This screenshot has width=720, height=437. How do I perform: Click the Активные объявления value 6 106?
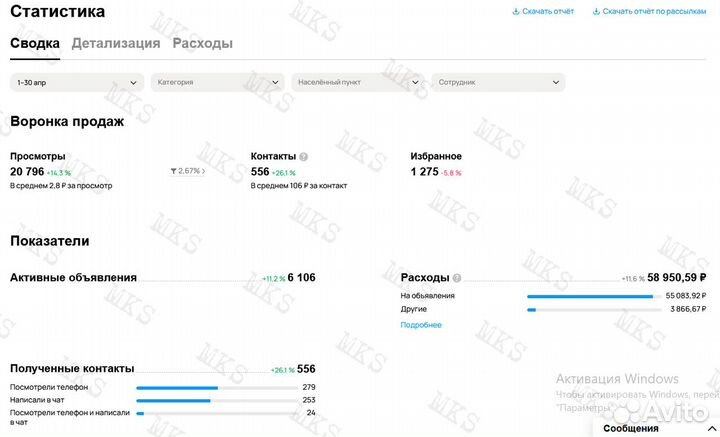[x=301, y=278]
